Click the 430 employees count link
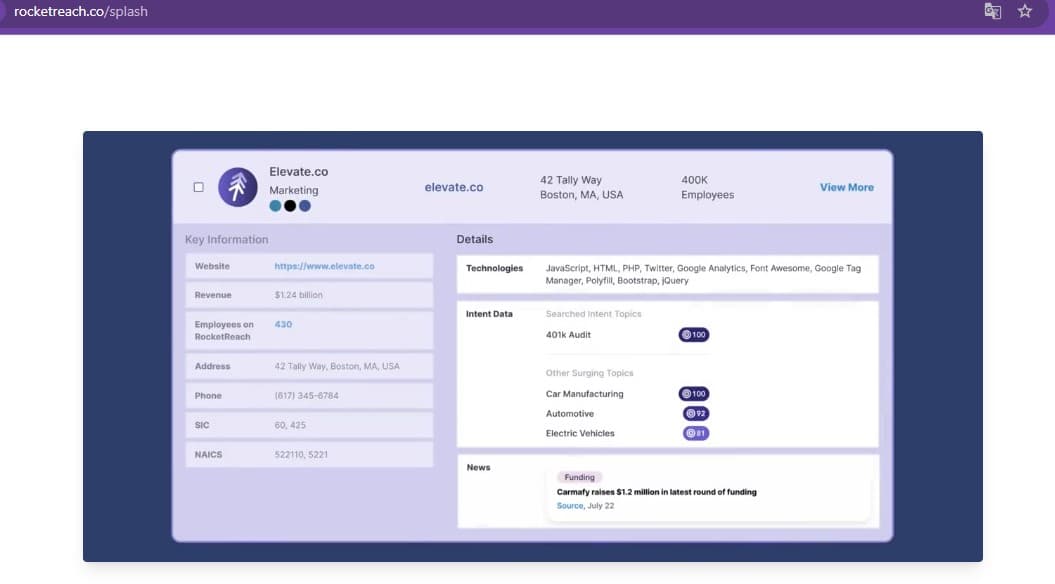The image size is (1055, 584). 281,324
